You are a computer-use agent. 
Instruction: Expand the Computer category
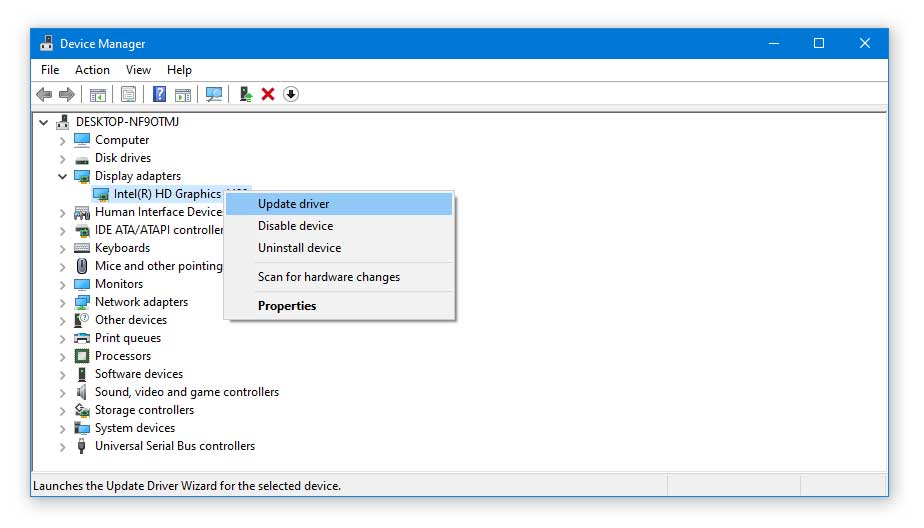[x=62, y=141]
